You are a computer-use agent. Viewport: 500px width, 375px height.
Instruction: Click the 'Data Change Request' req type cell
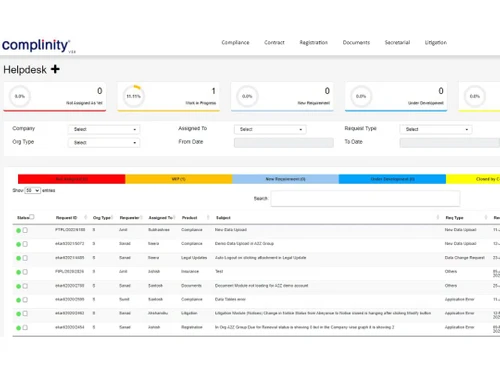click(x=465, y=258)
